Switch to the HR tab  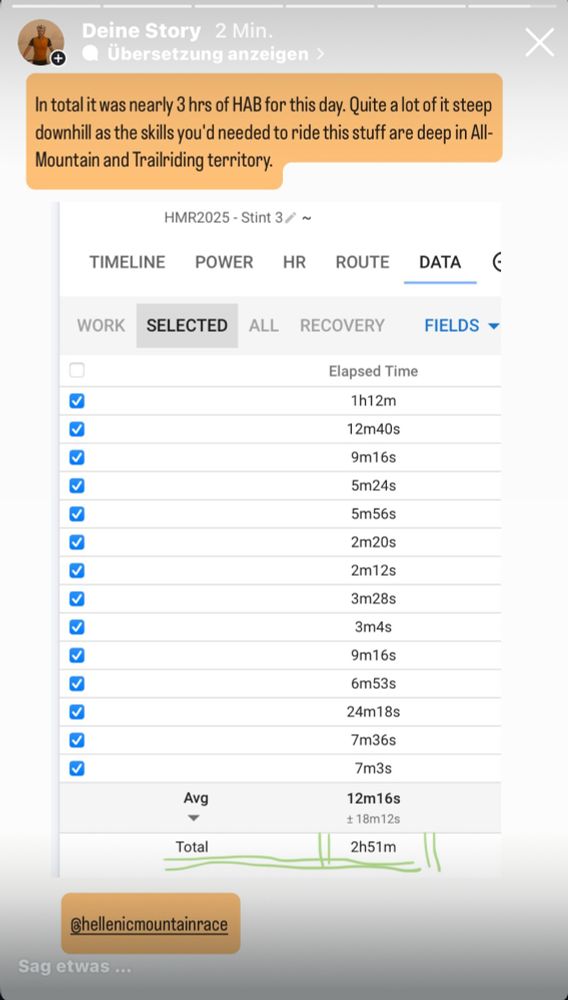[x=294, y=262]
